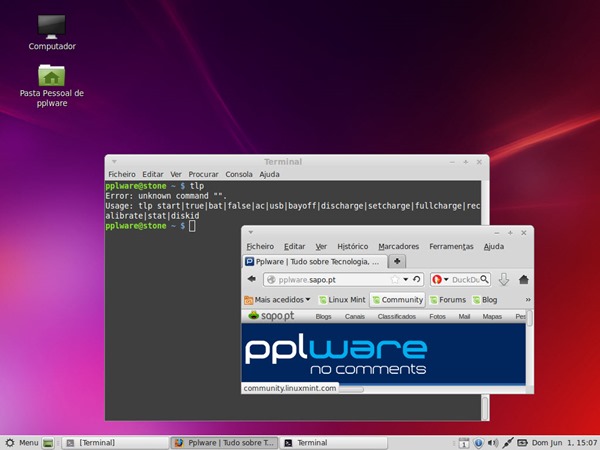Go to Firefox home page icon
This screenshot has width=600, height=450.
click(523, 280)
